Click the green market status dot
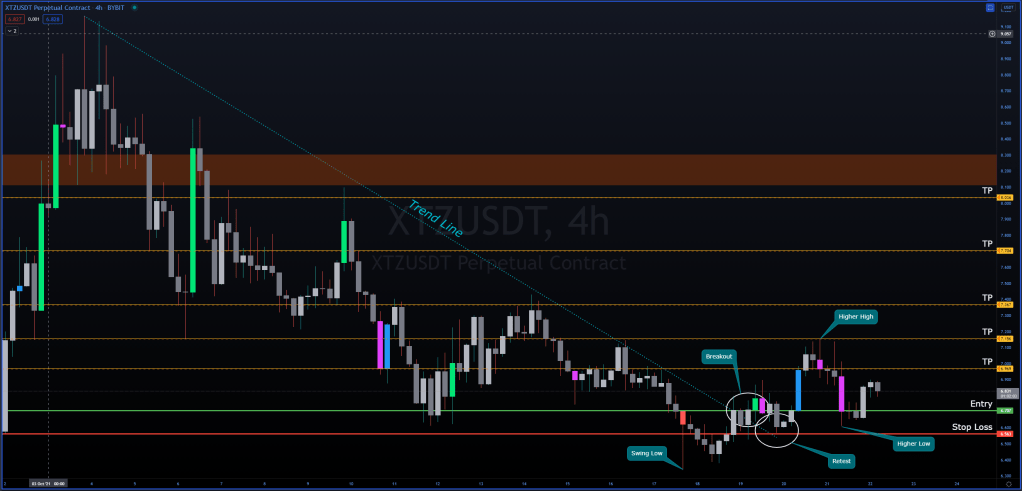The width and height of the screenshot is (1022, 491). 134,8
